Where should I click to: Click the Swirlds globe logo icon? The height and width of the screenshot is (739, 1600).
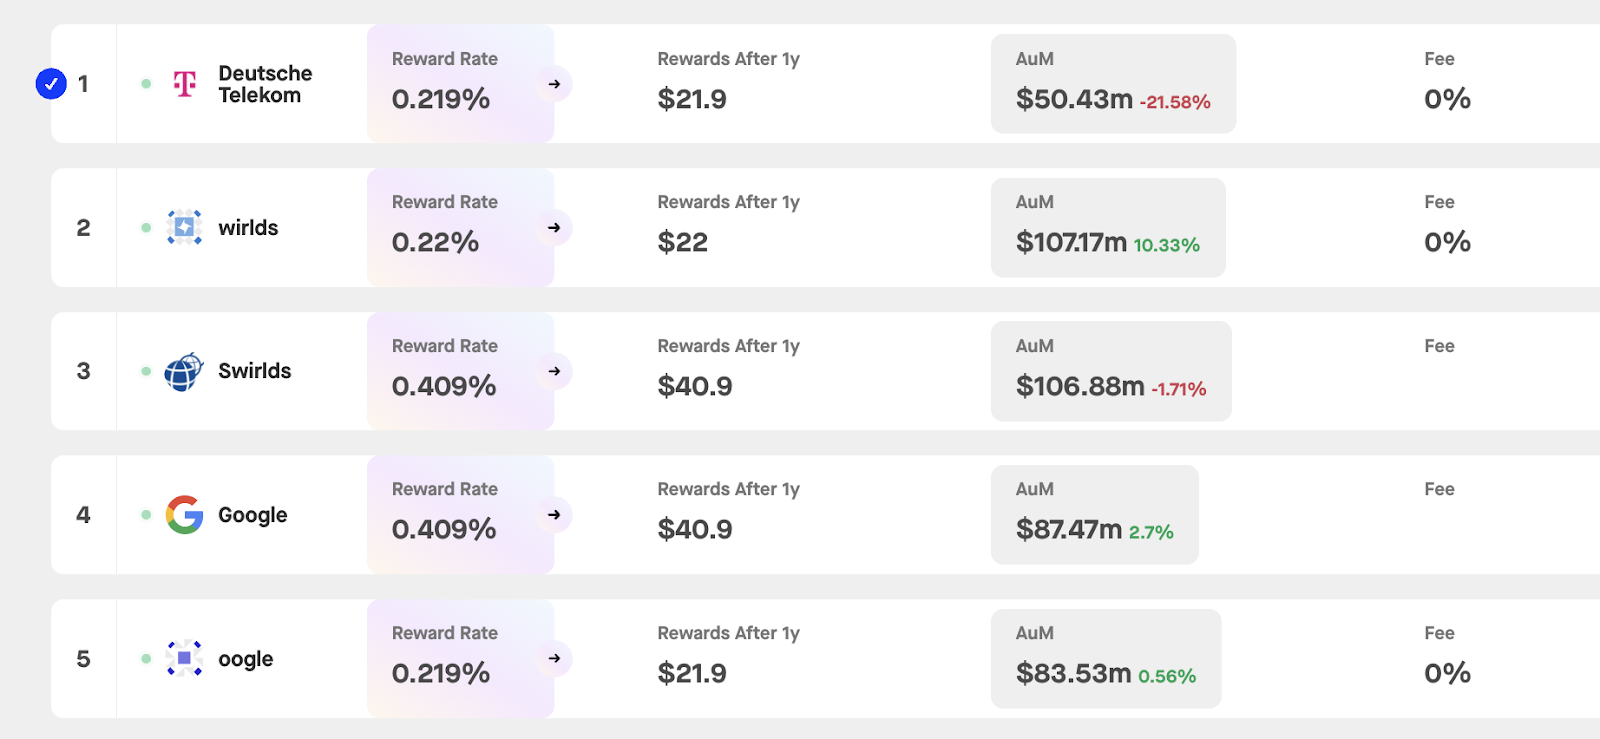click(x=184, y=372)
